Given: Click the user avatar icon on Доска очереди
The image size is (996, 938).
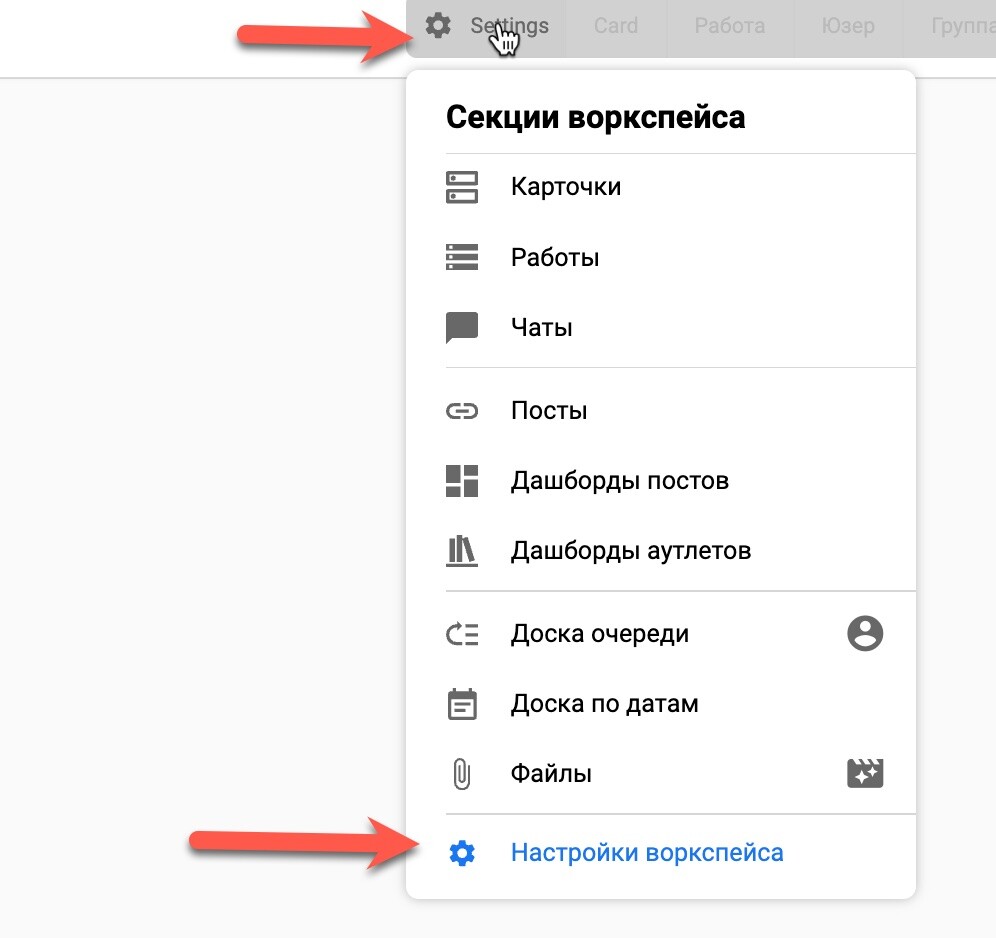Looking at the screenshot, I should [x=865, y=634].
